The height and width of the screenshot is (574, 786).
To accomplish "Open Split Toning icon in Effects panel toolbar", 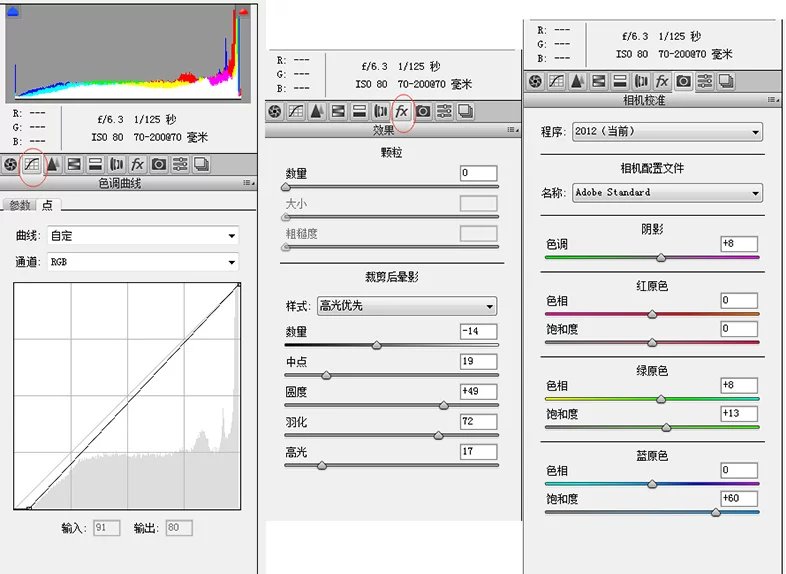I will point(359,111).
